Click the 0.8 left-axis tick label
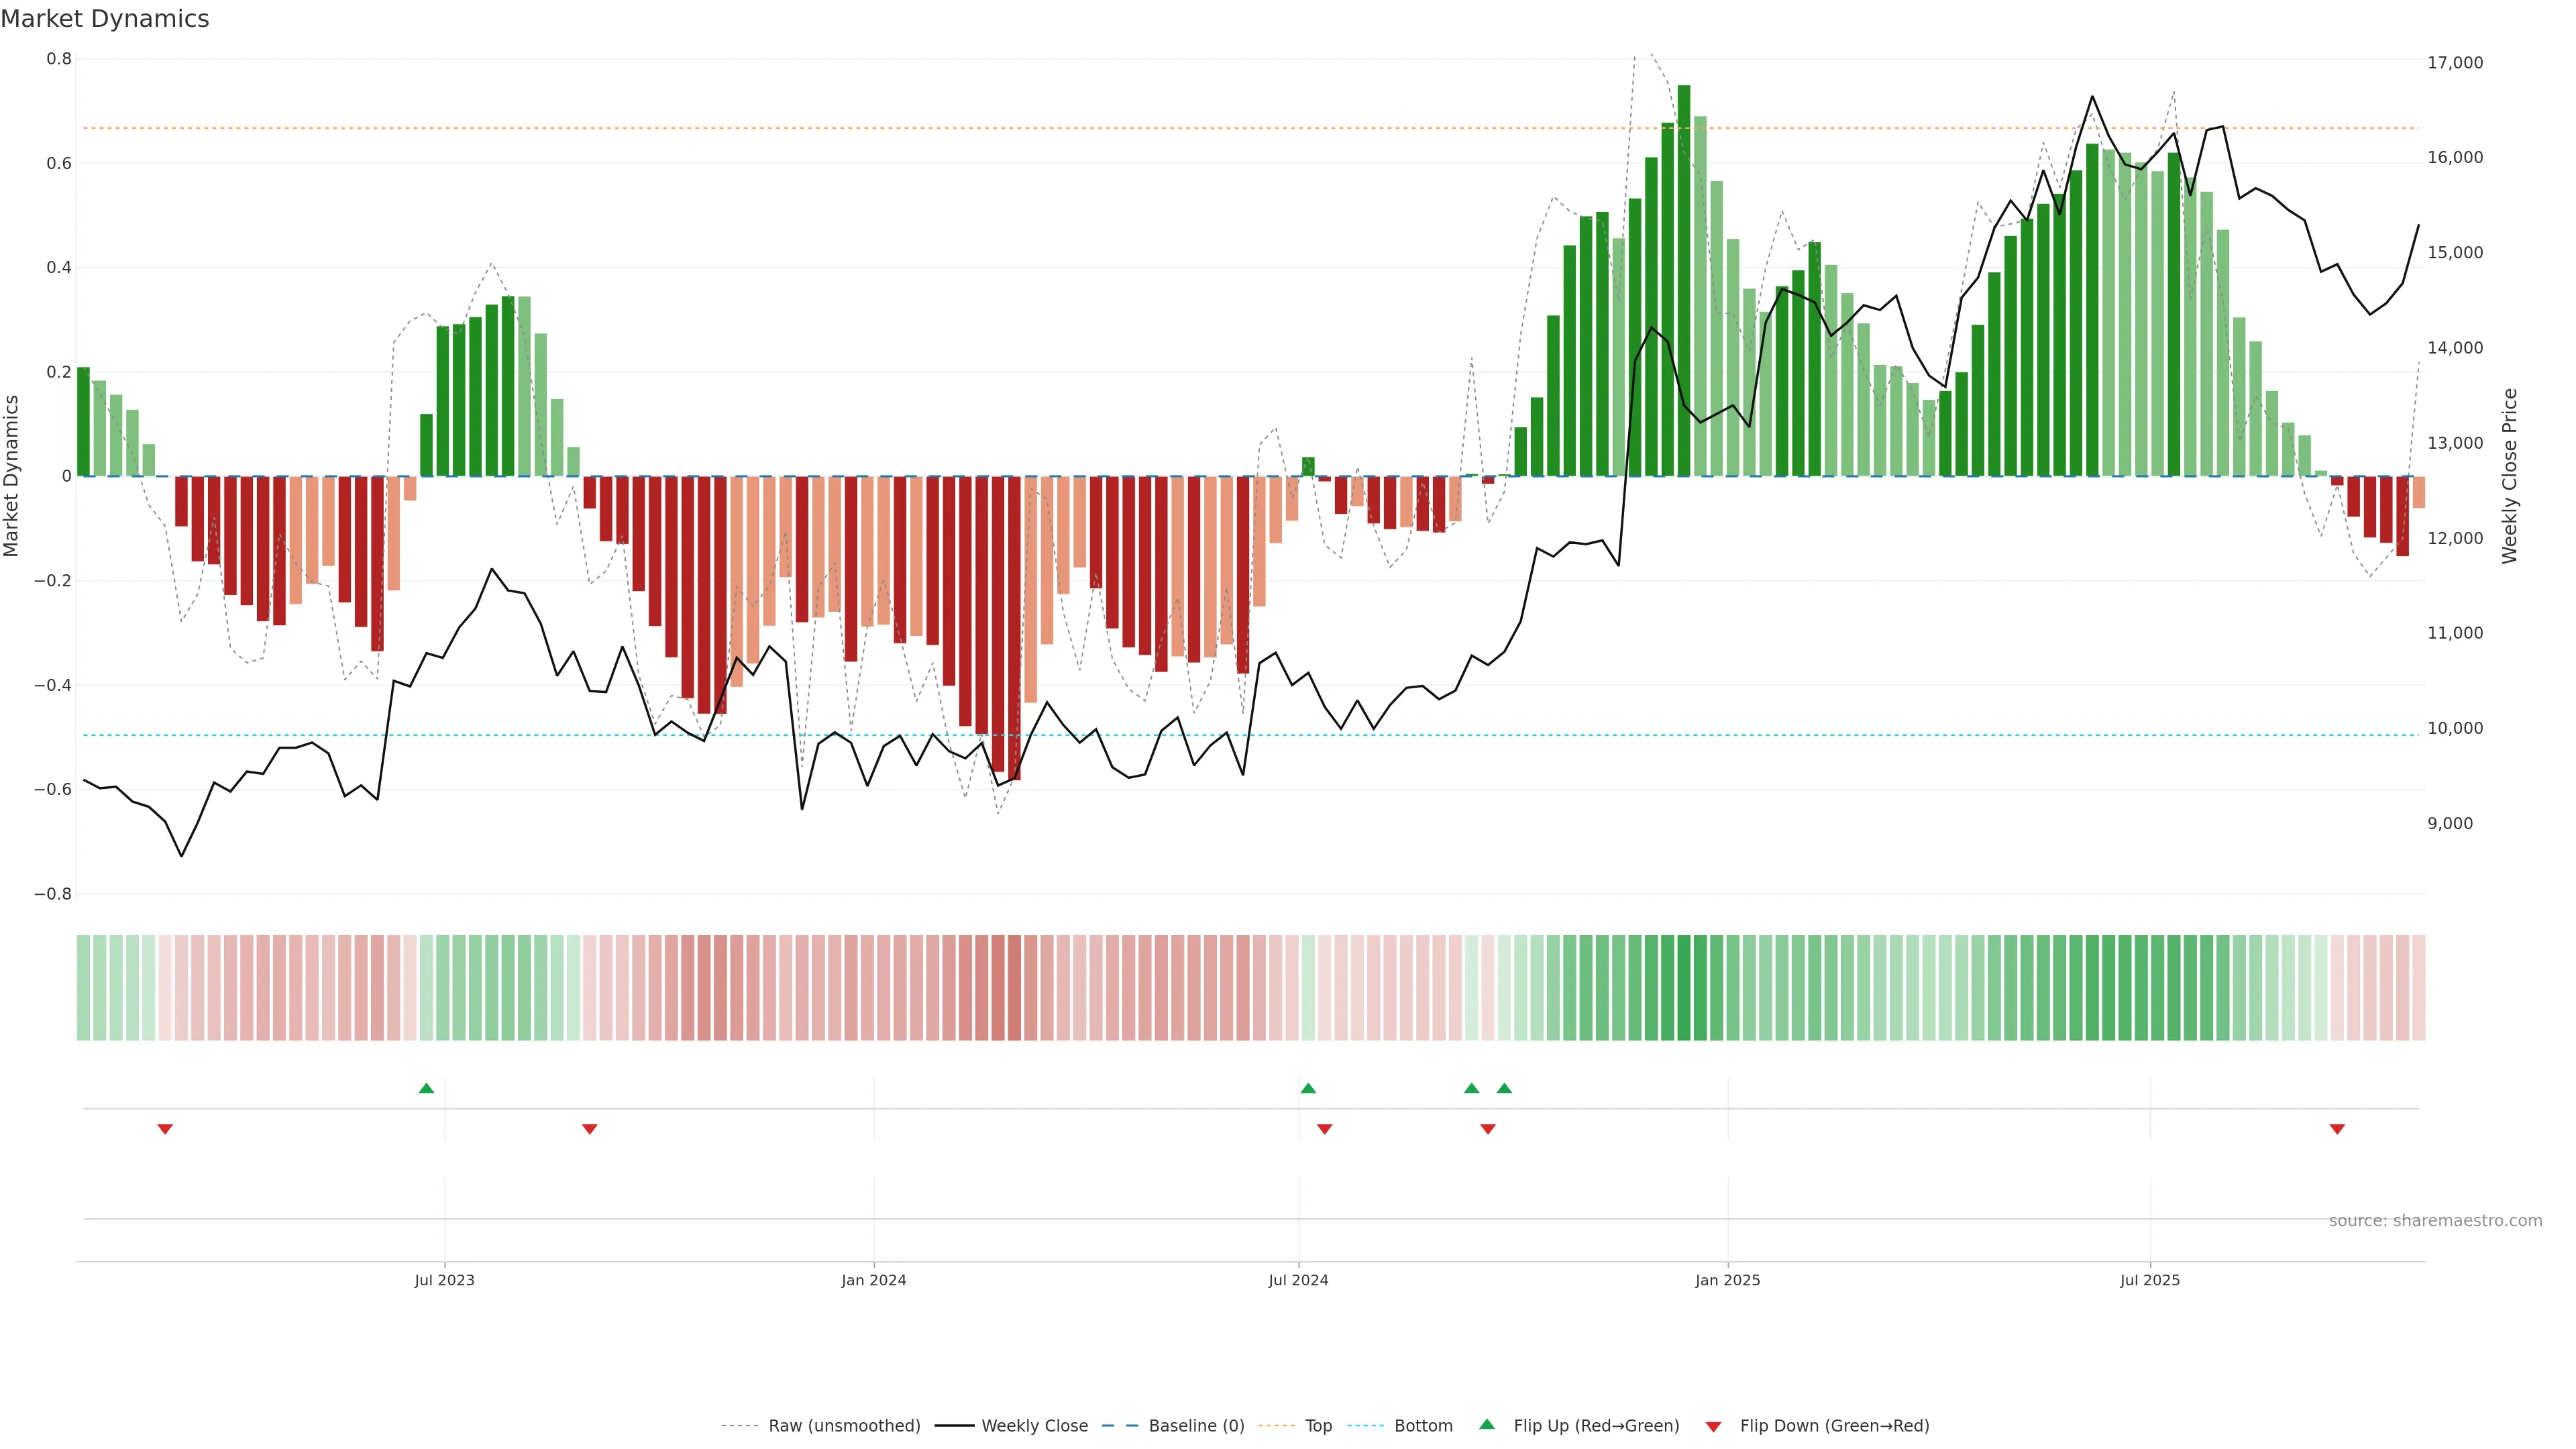The height and width of the screenshot is (1449, 2576). (x=59, y=59)
